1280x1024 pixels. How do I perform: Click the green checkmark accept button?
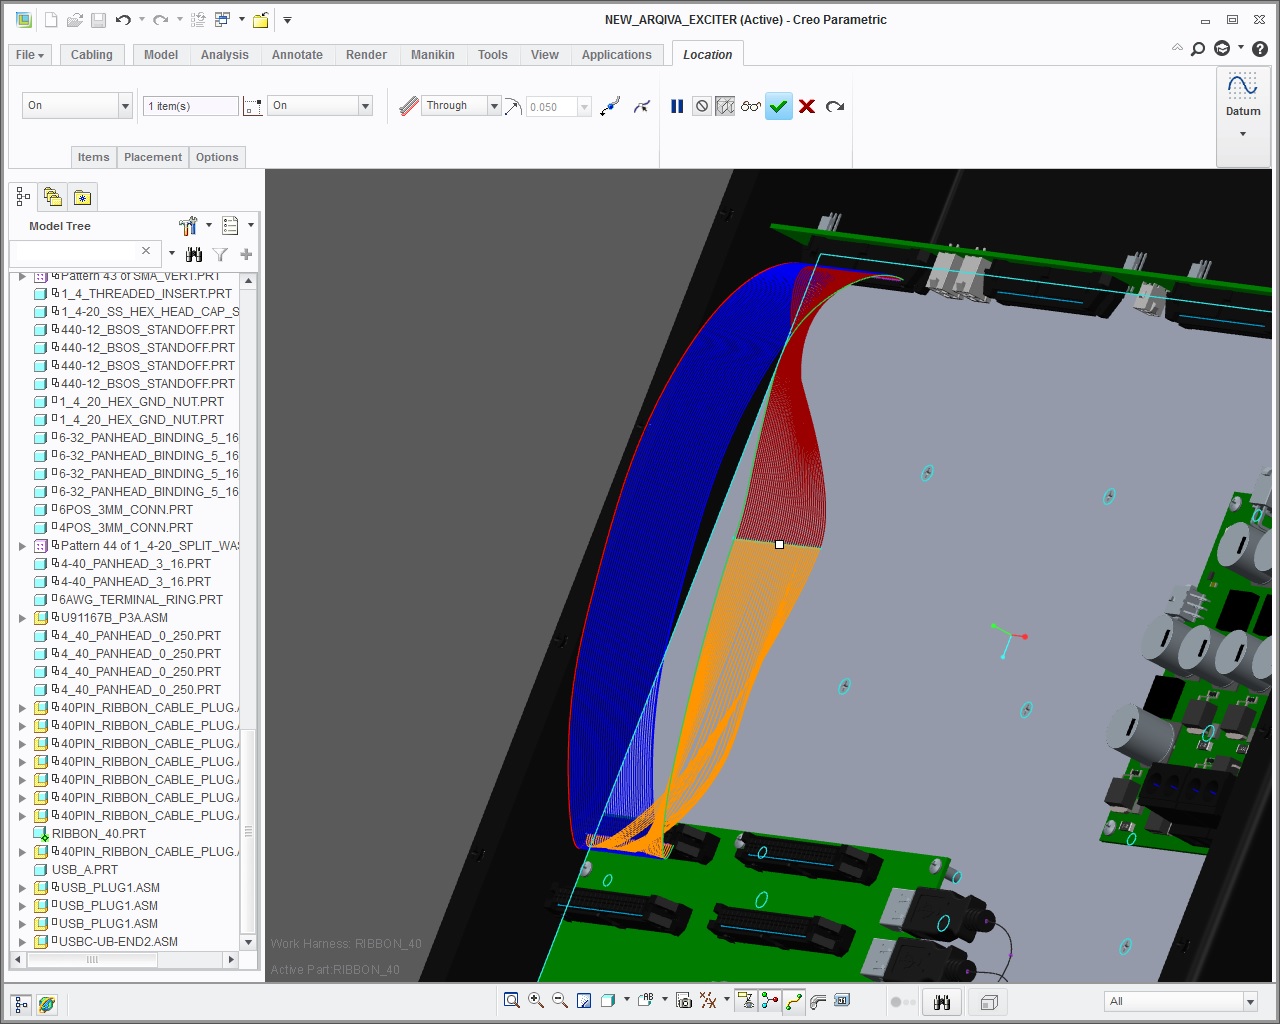click(x=779, y=106)
